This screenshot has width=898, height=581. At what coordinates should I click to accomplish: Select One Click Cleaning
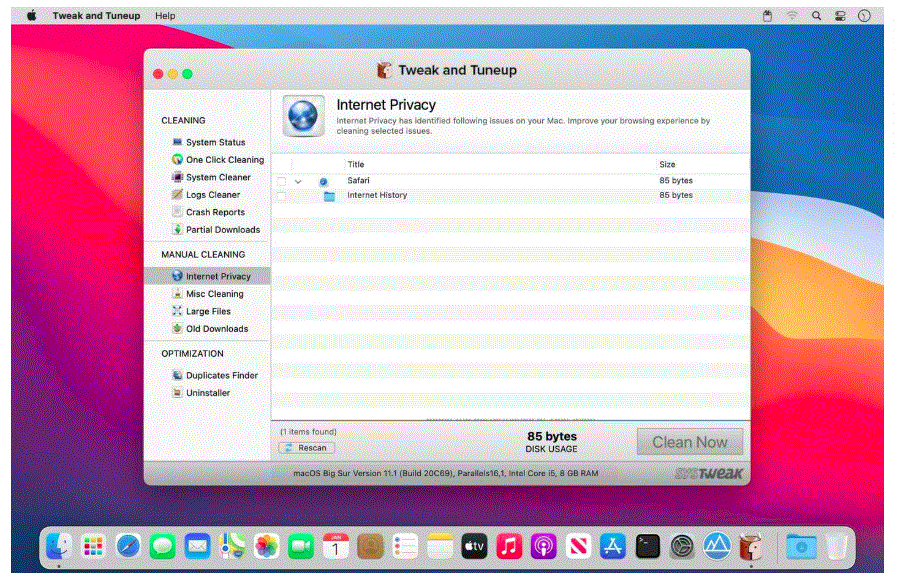pyautogui.click(x=218, y=160)
